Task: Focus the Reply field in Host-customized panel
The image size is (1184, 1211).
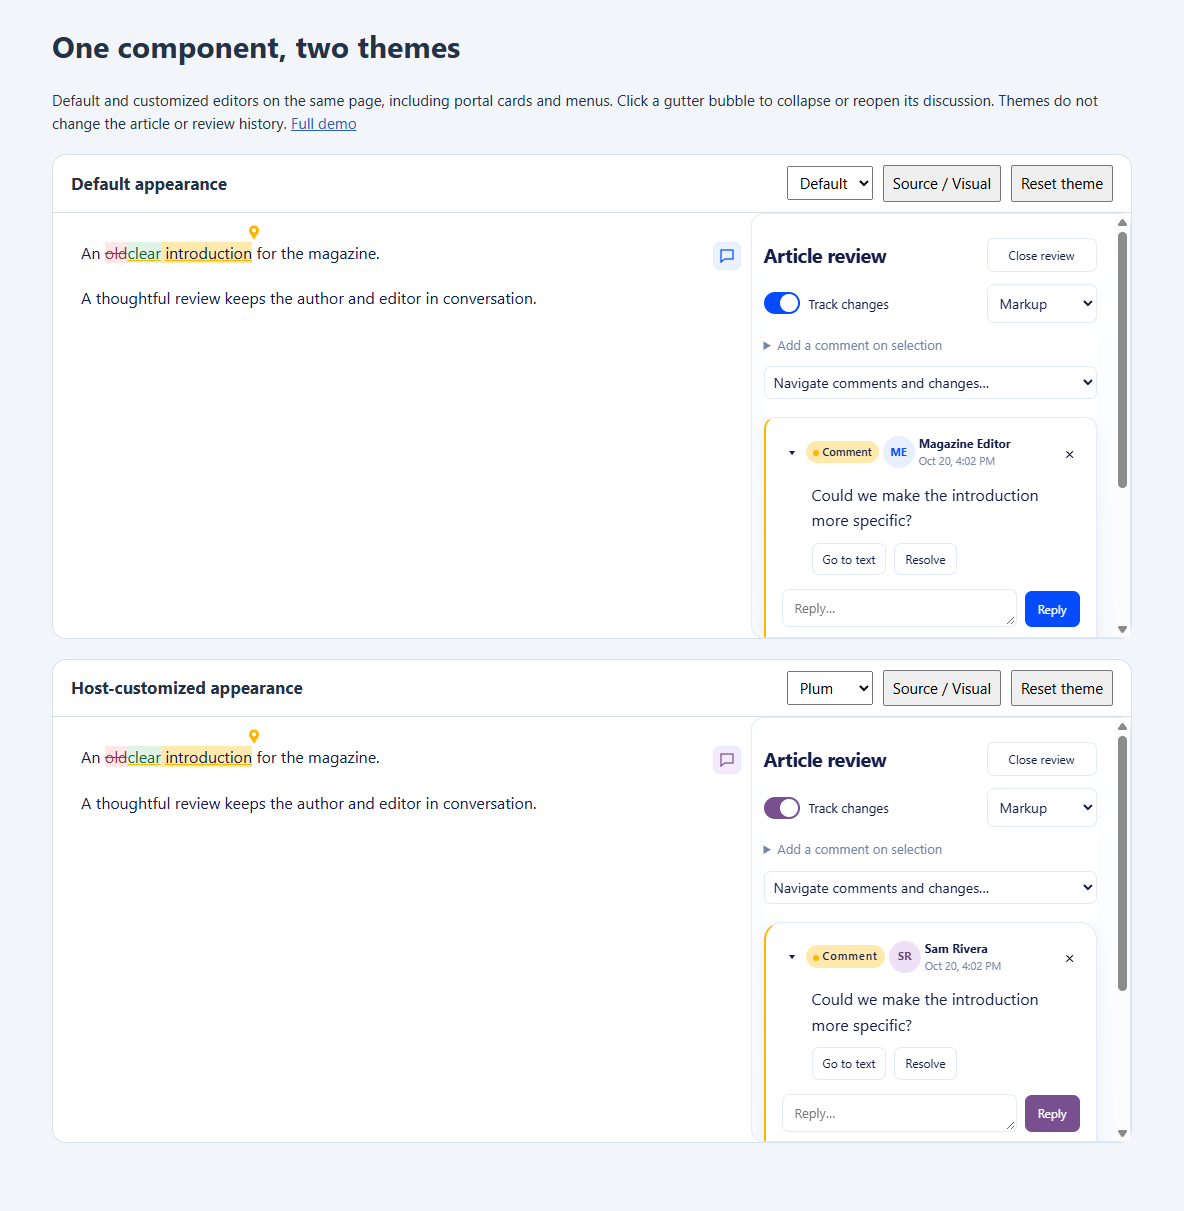Action: [x=899, y=1113]
